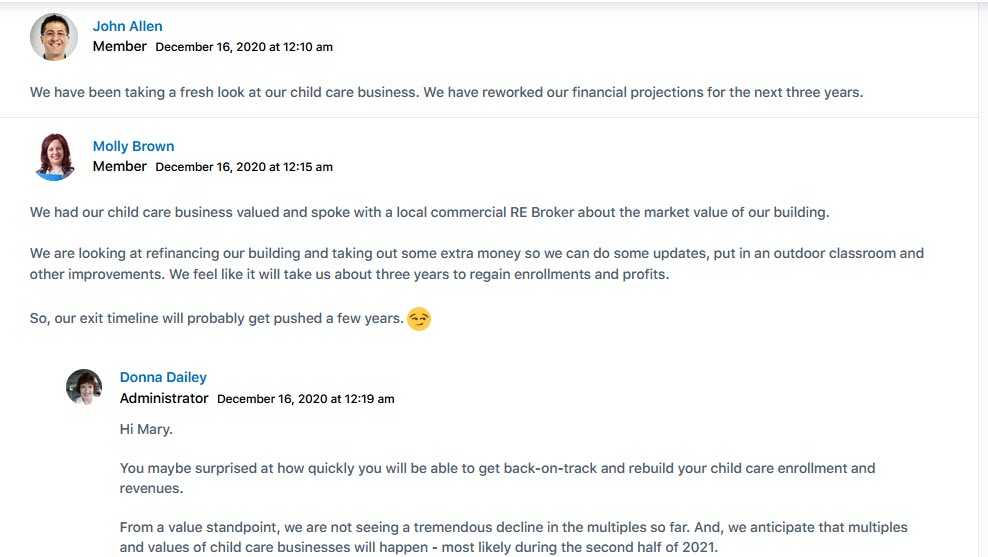The image size is (988, 557).
Task: Click the Member label under Molly Brown
Action: coord(120,166)
